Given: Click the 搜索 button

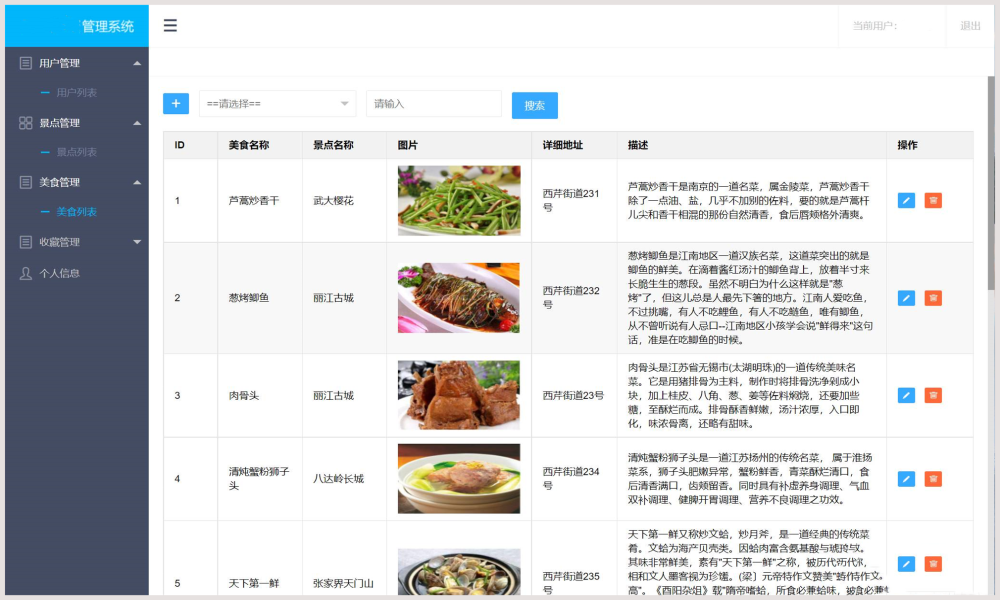Looking at the screenshot, I should coord(534,105).
